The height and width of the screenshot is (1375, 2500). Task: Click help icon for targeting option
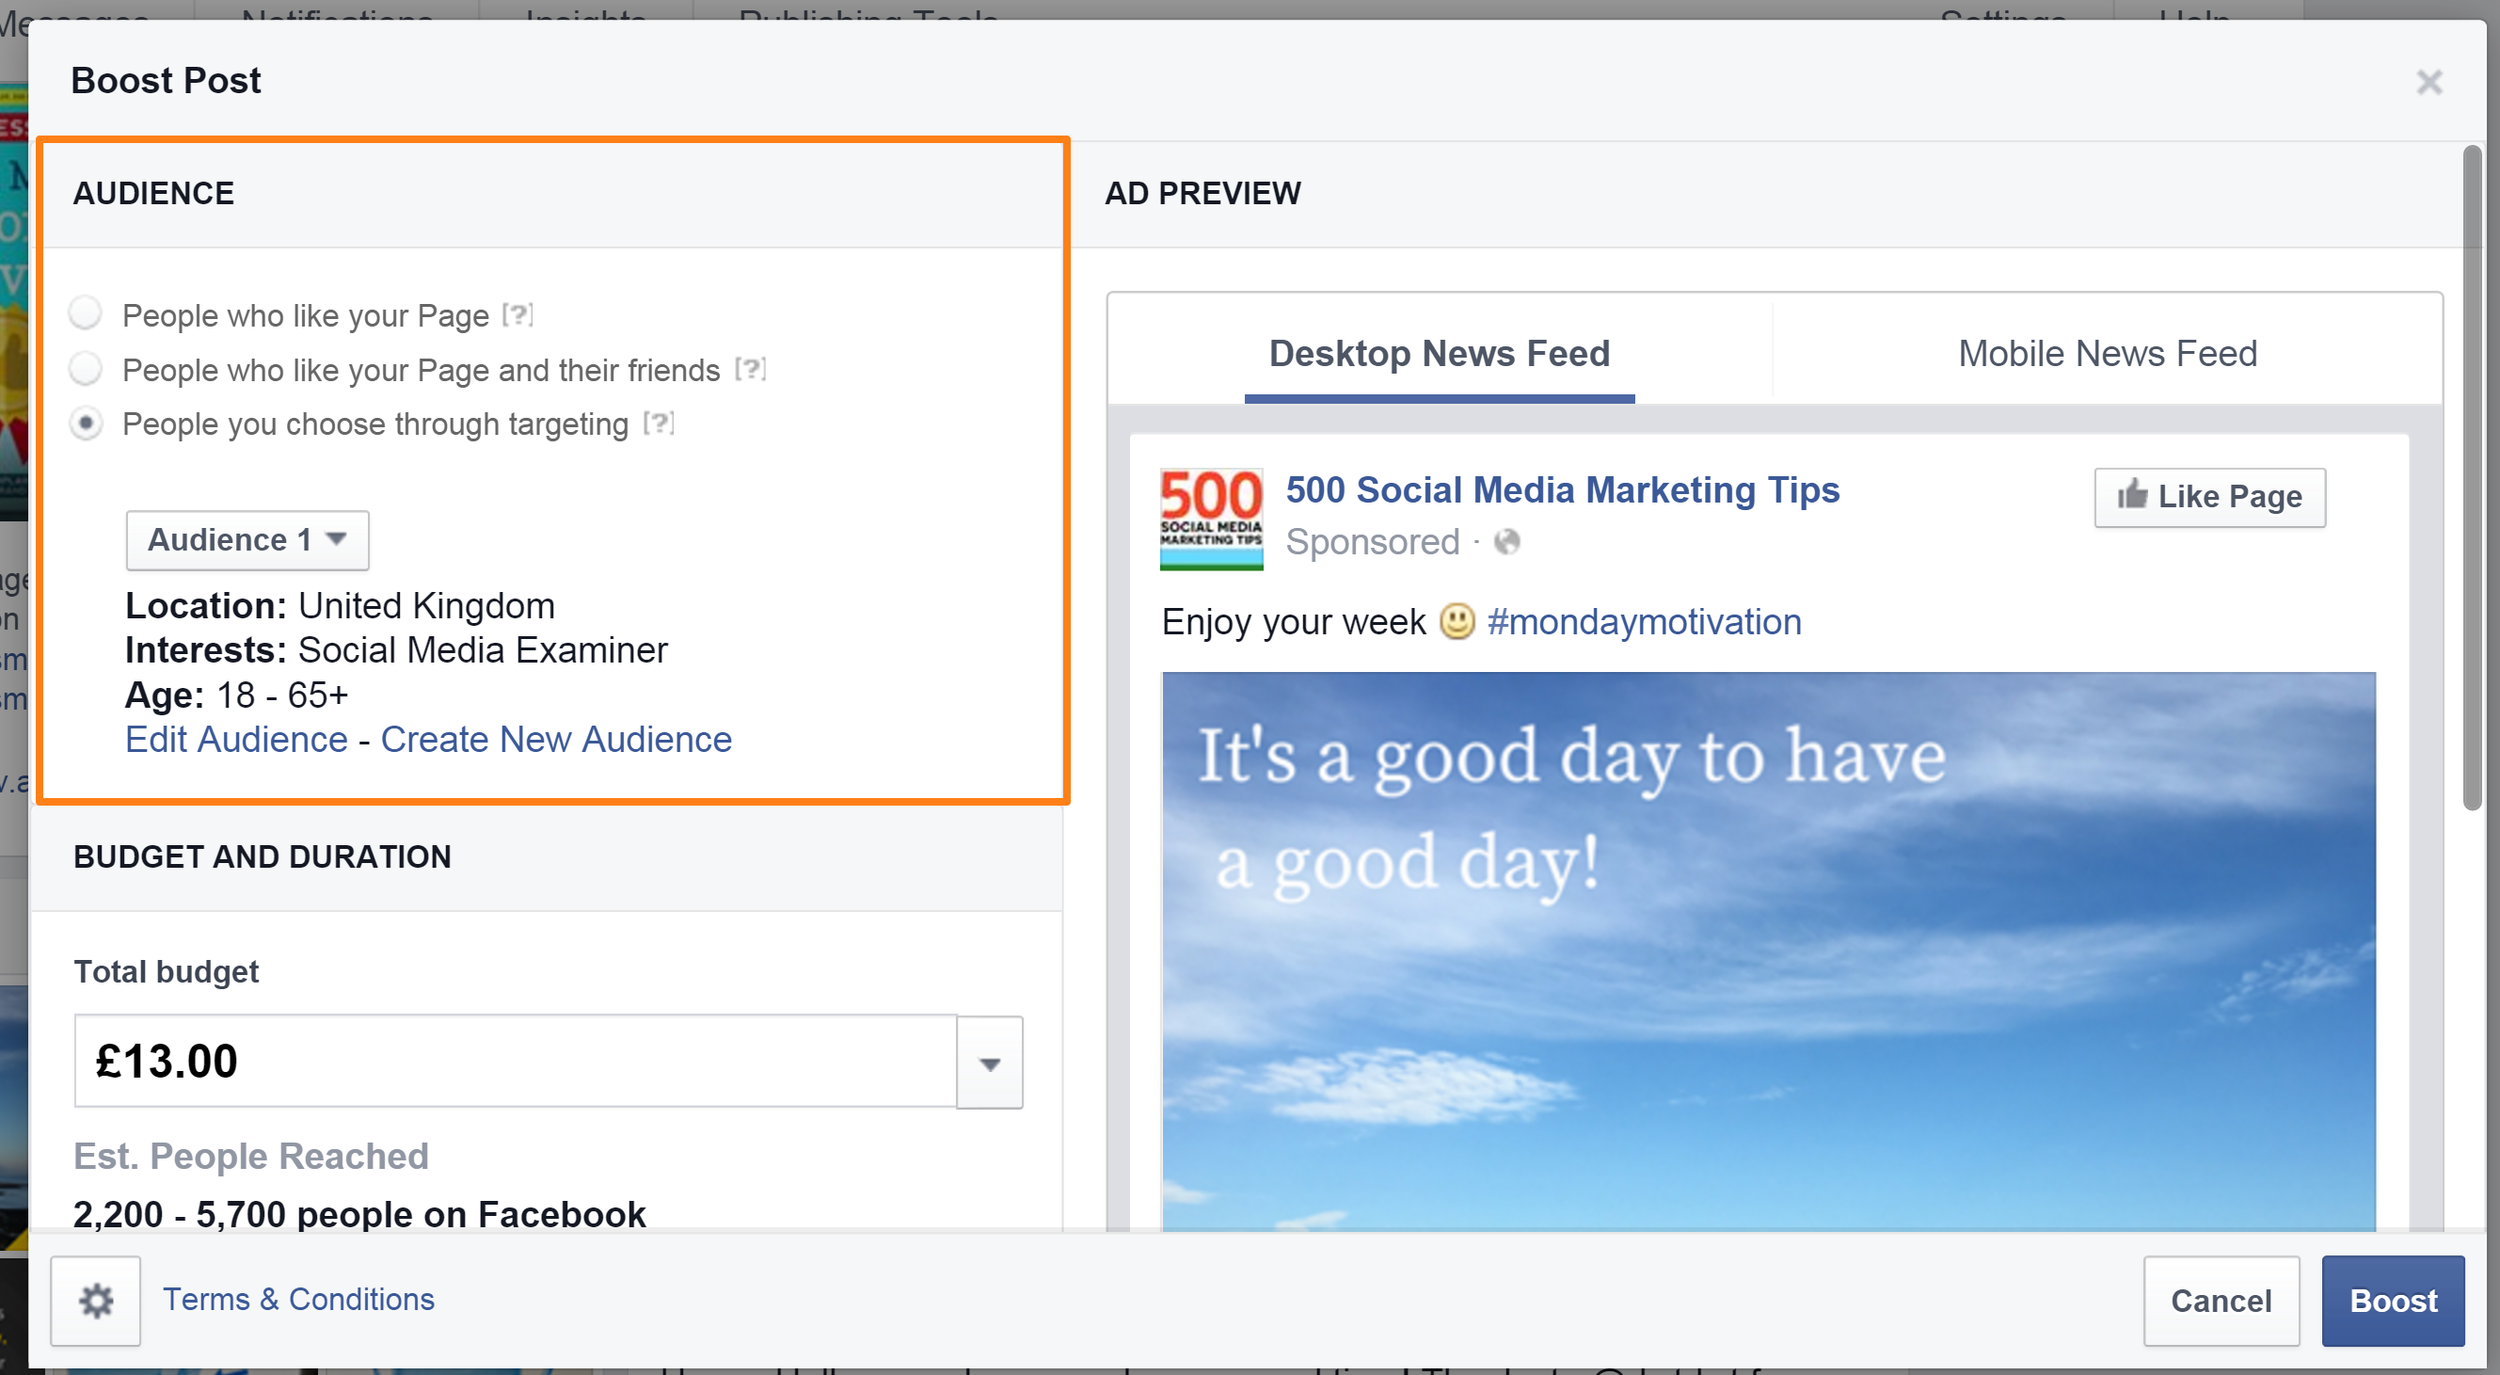click(x=659, y=423)
